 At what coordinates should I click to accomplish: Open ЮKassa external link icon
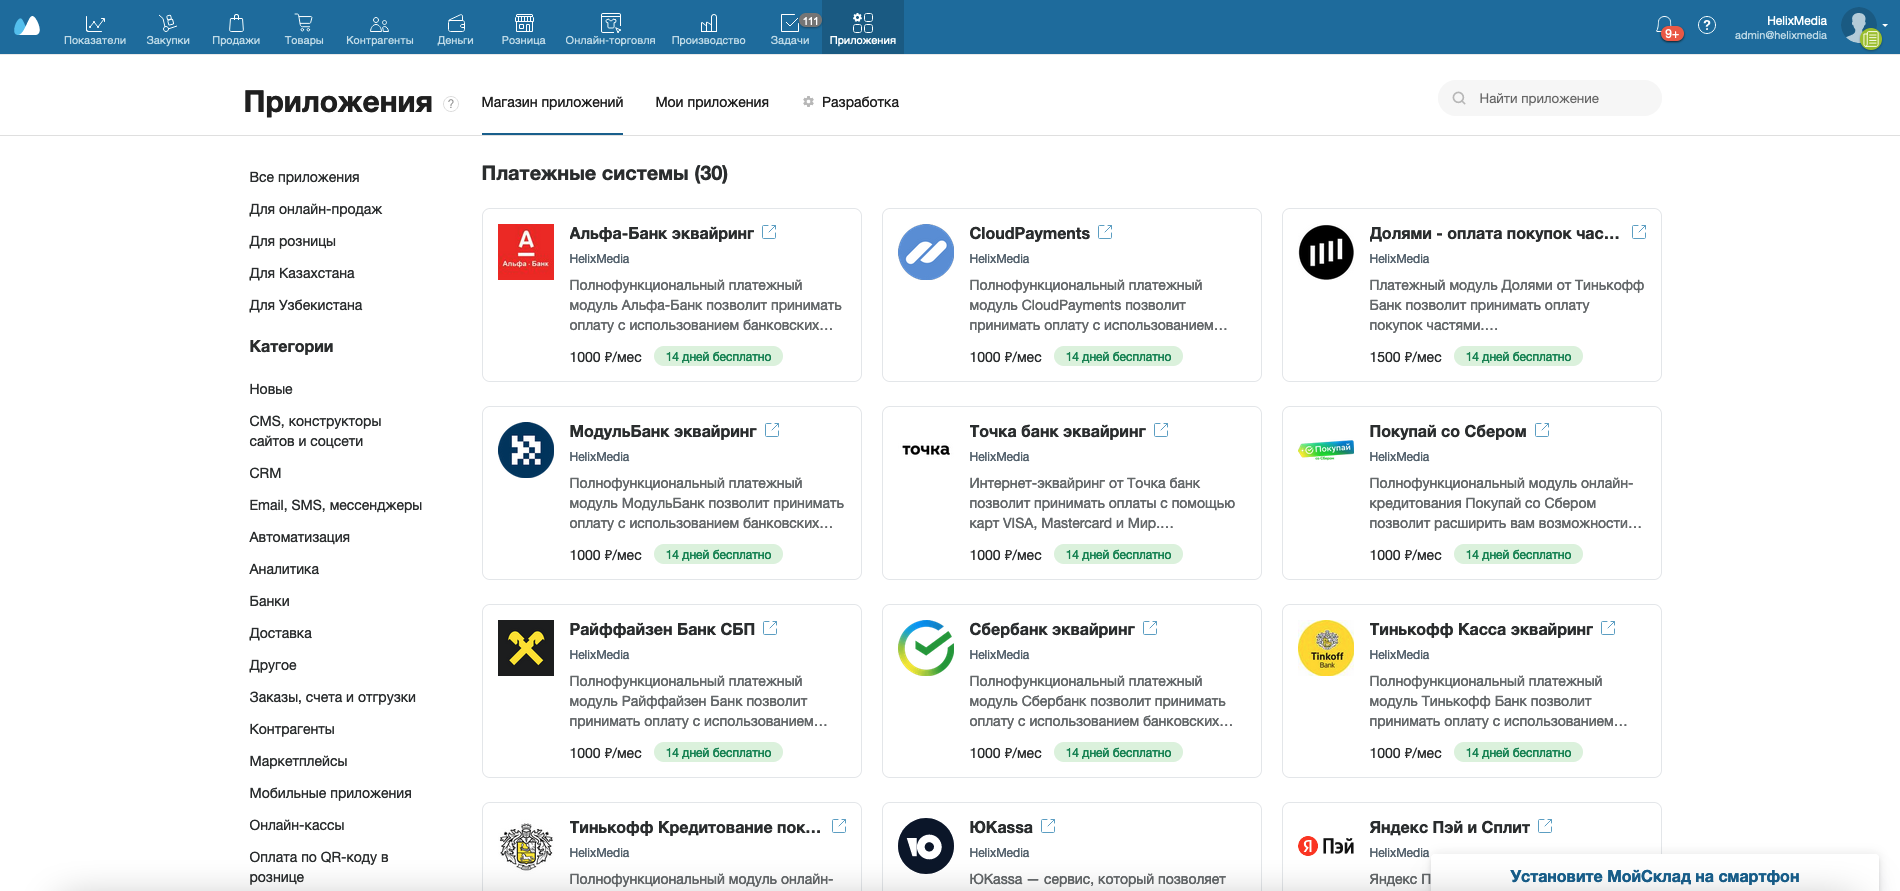click(1048, 826)
